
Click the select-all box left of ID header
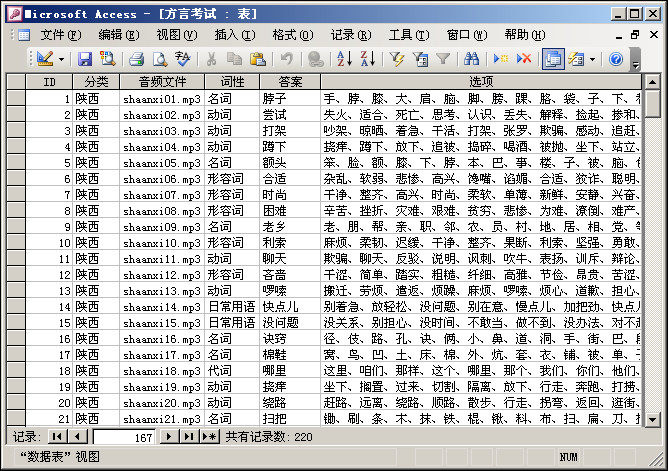click(16, 82)
